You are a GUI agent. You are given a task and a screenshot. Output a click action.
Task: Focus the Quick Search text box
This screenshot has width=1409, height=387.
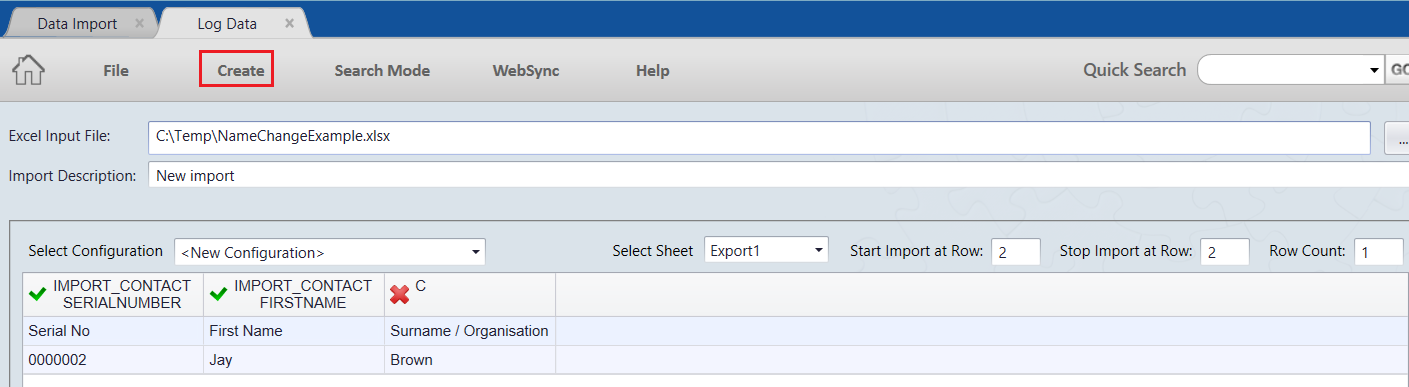pos(1282,70)
